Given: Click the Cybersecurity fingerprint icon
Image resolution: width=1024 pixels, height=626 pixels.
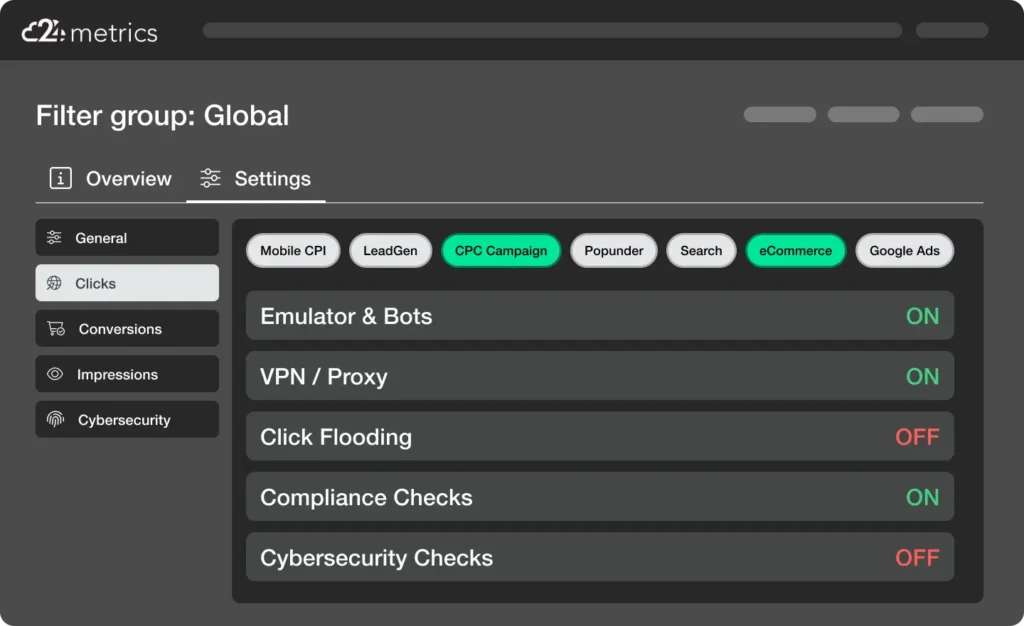Looking at the screenshot, I should click(x=56, y=419).
